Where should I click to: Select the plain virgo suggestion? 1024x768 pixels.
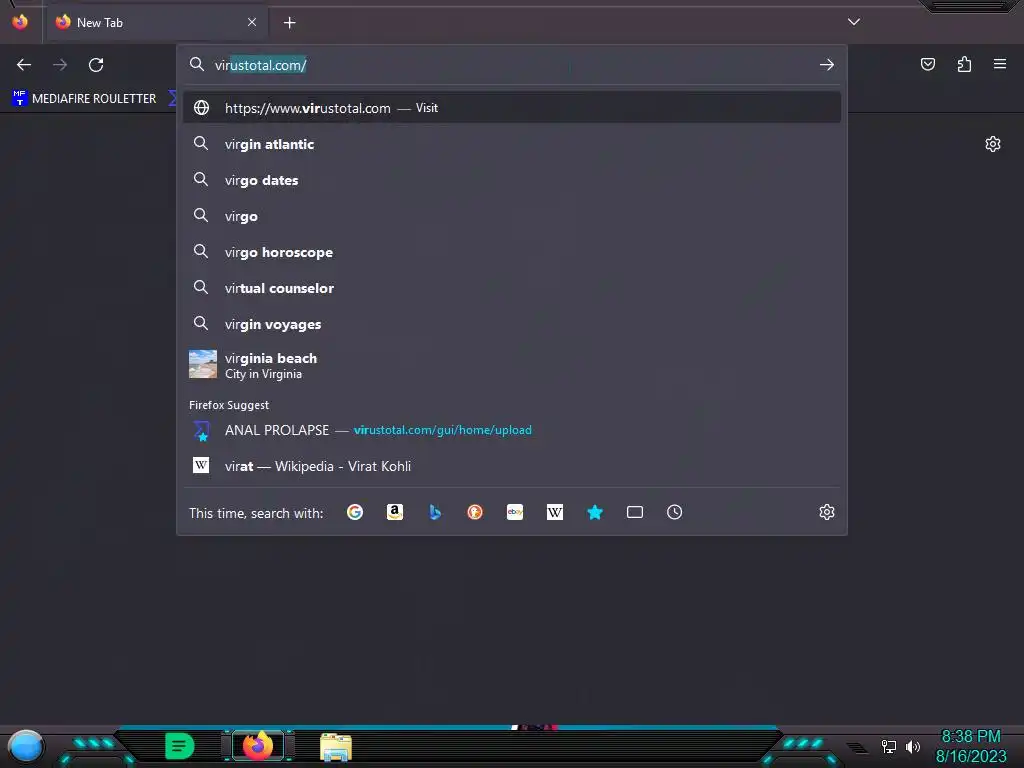tap(512, 216)
